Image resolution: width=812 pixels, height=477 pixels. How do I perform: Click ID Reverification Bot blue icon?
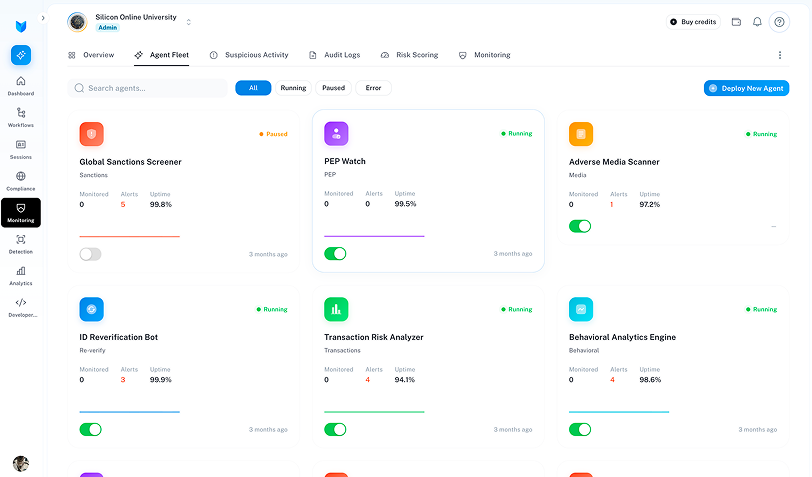pos(92,309)
